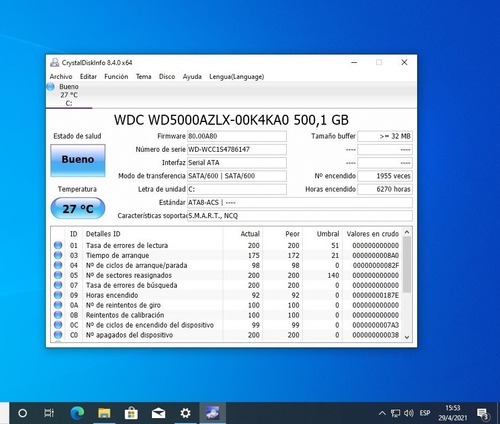Click the Firmware field 80.00A80

coord(237,136)
